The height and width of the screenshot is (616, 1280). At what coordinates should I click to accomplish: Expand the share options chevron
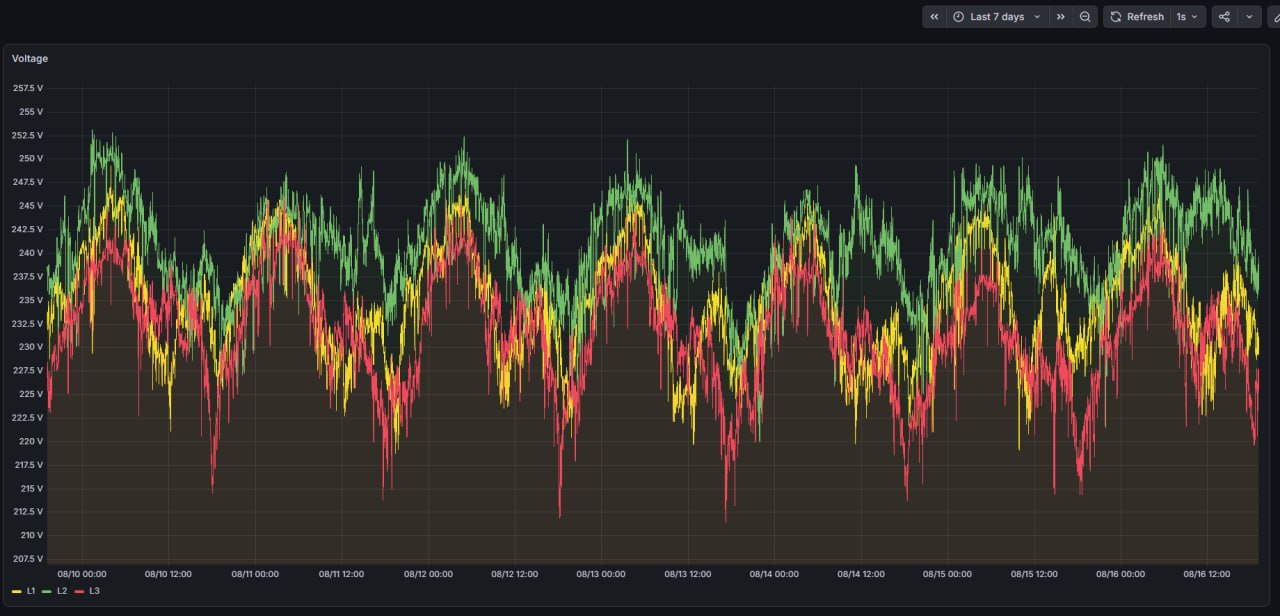click(1249, 17)
